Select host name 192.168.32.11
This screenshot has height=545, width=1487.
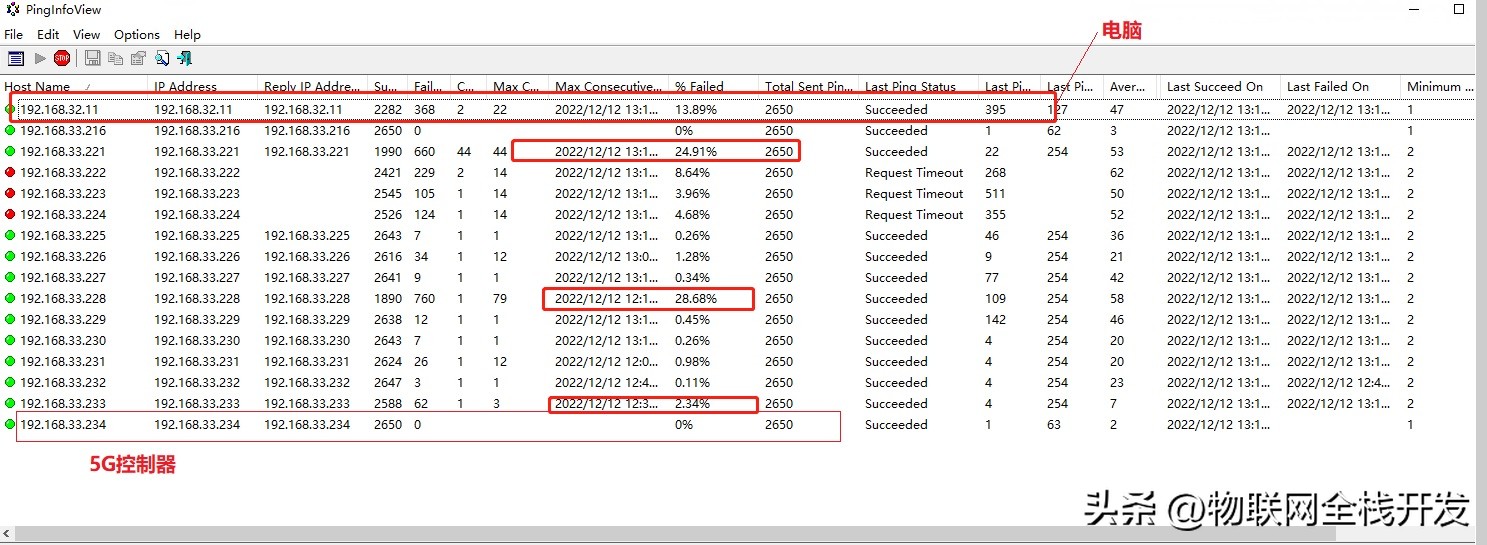pyautogui.click(x=59, y=110)
